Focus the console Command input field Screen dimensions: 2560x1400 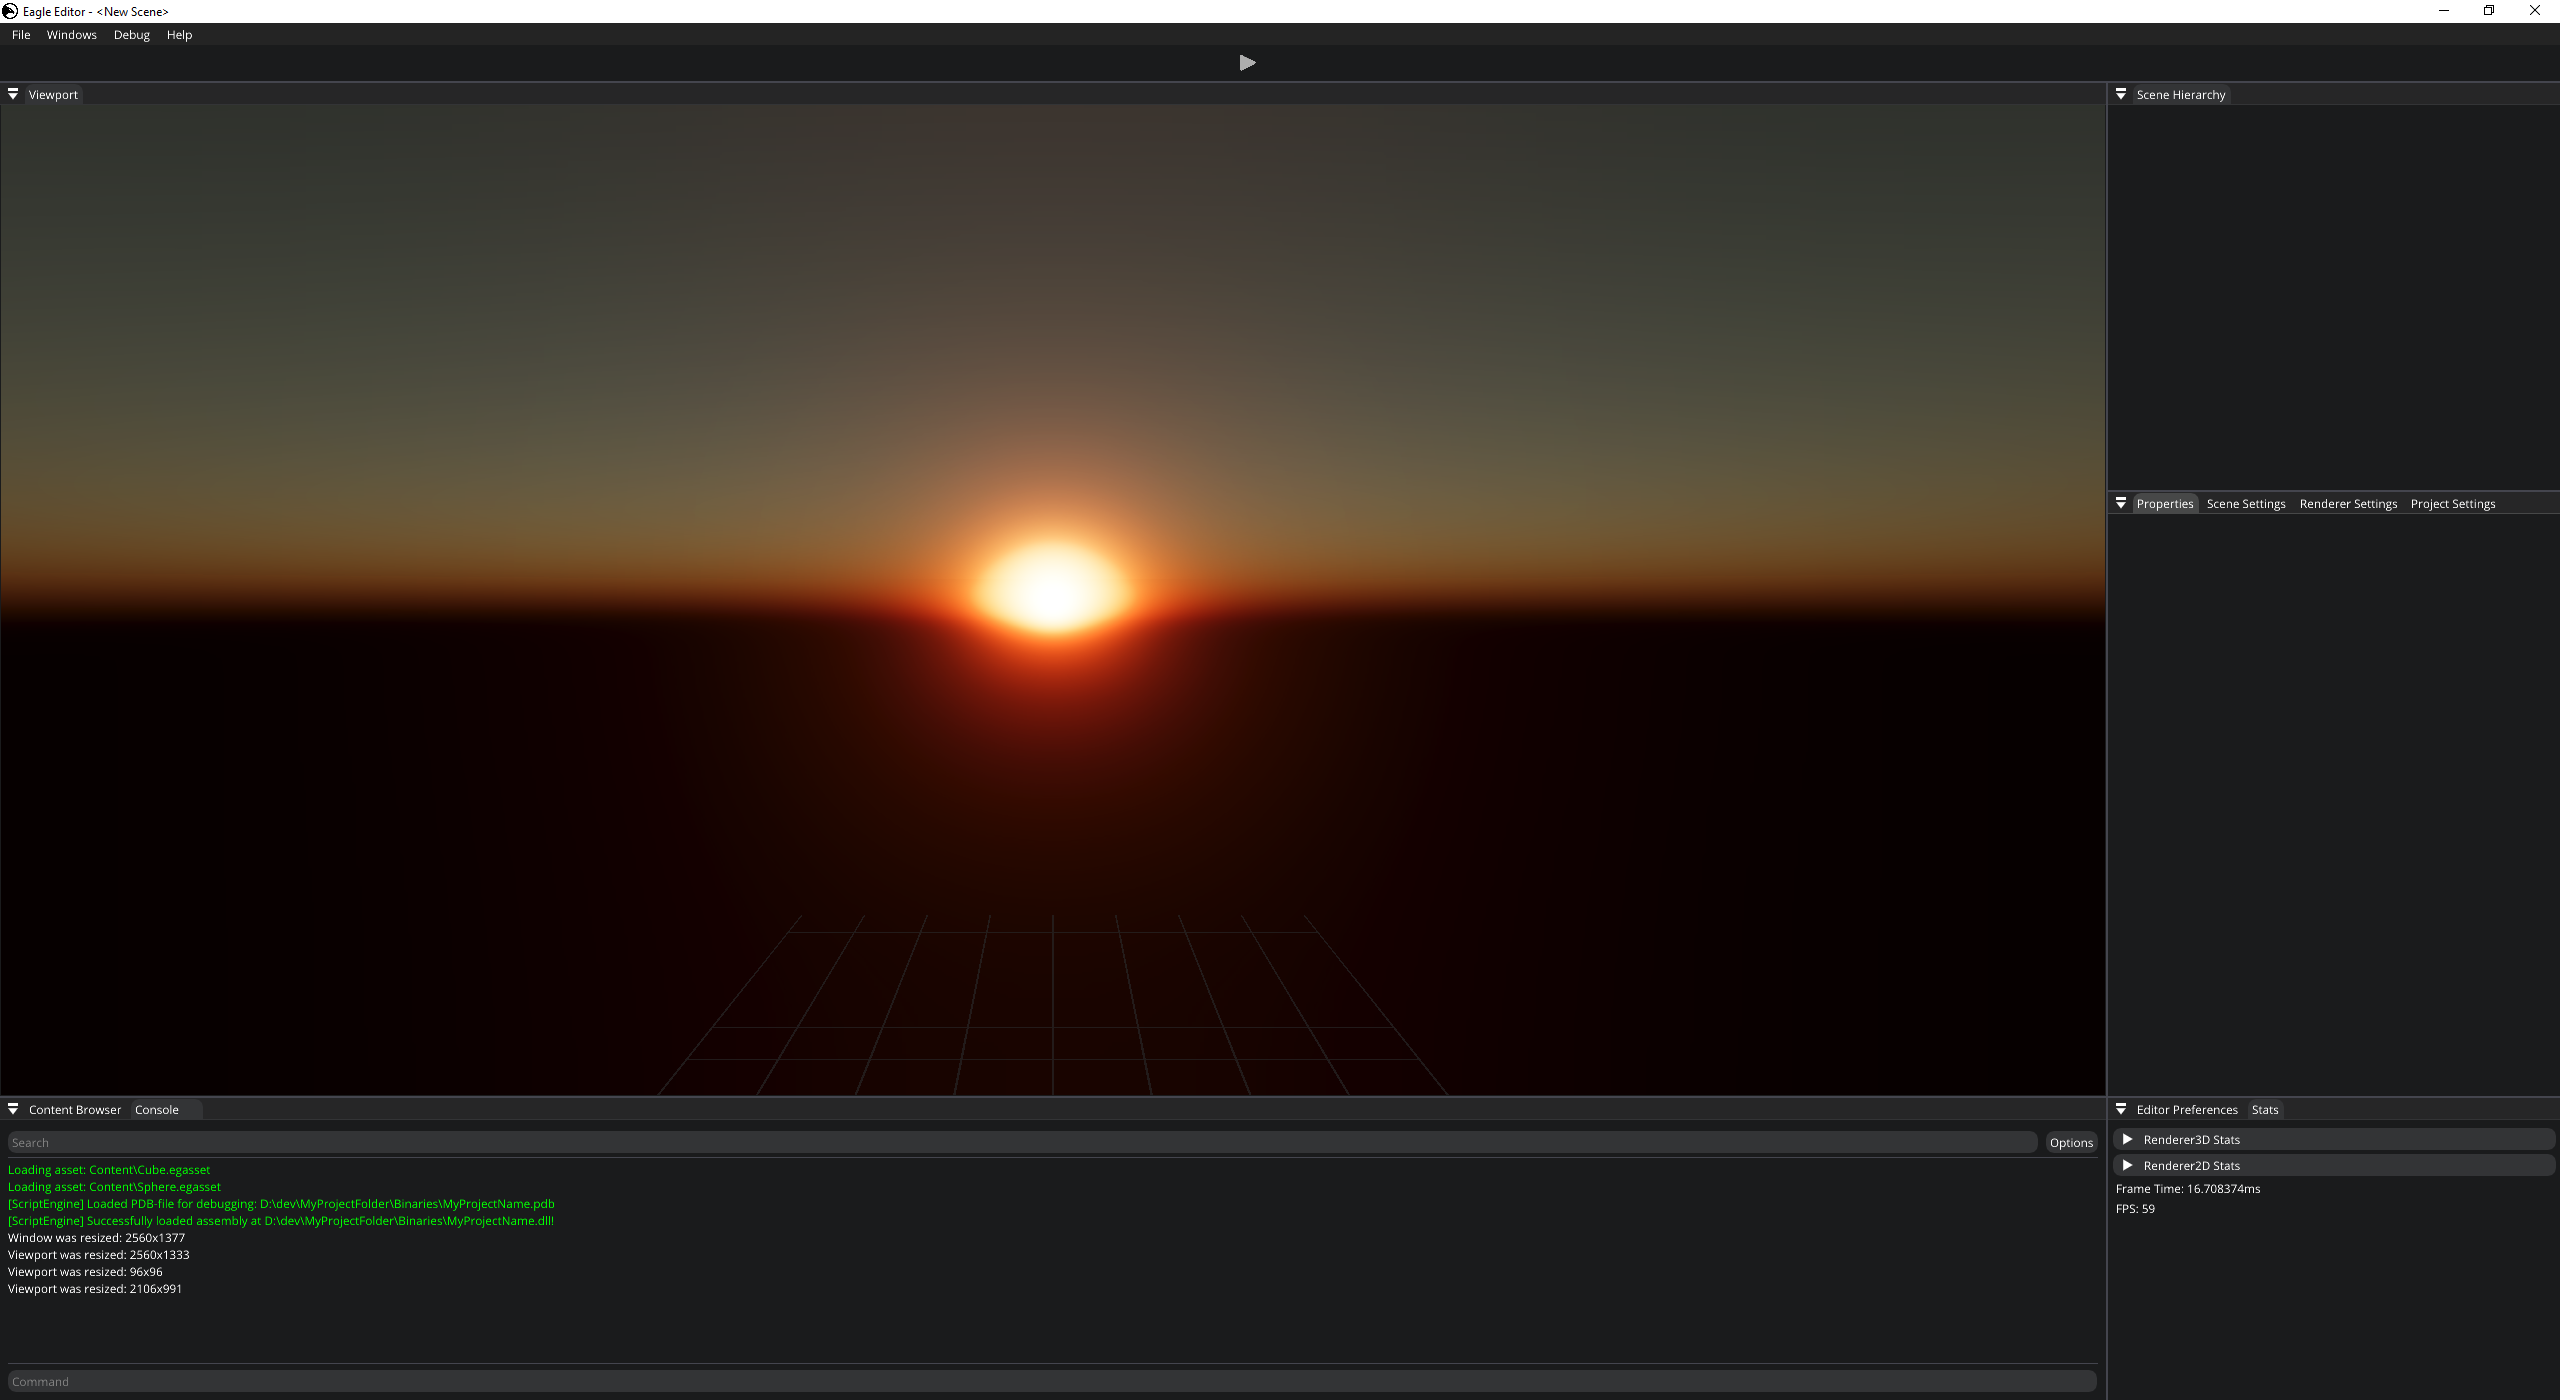(x=1052, y=1382)
